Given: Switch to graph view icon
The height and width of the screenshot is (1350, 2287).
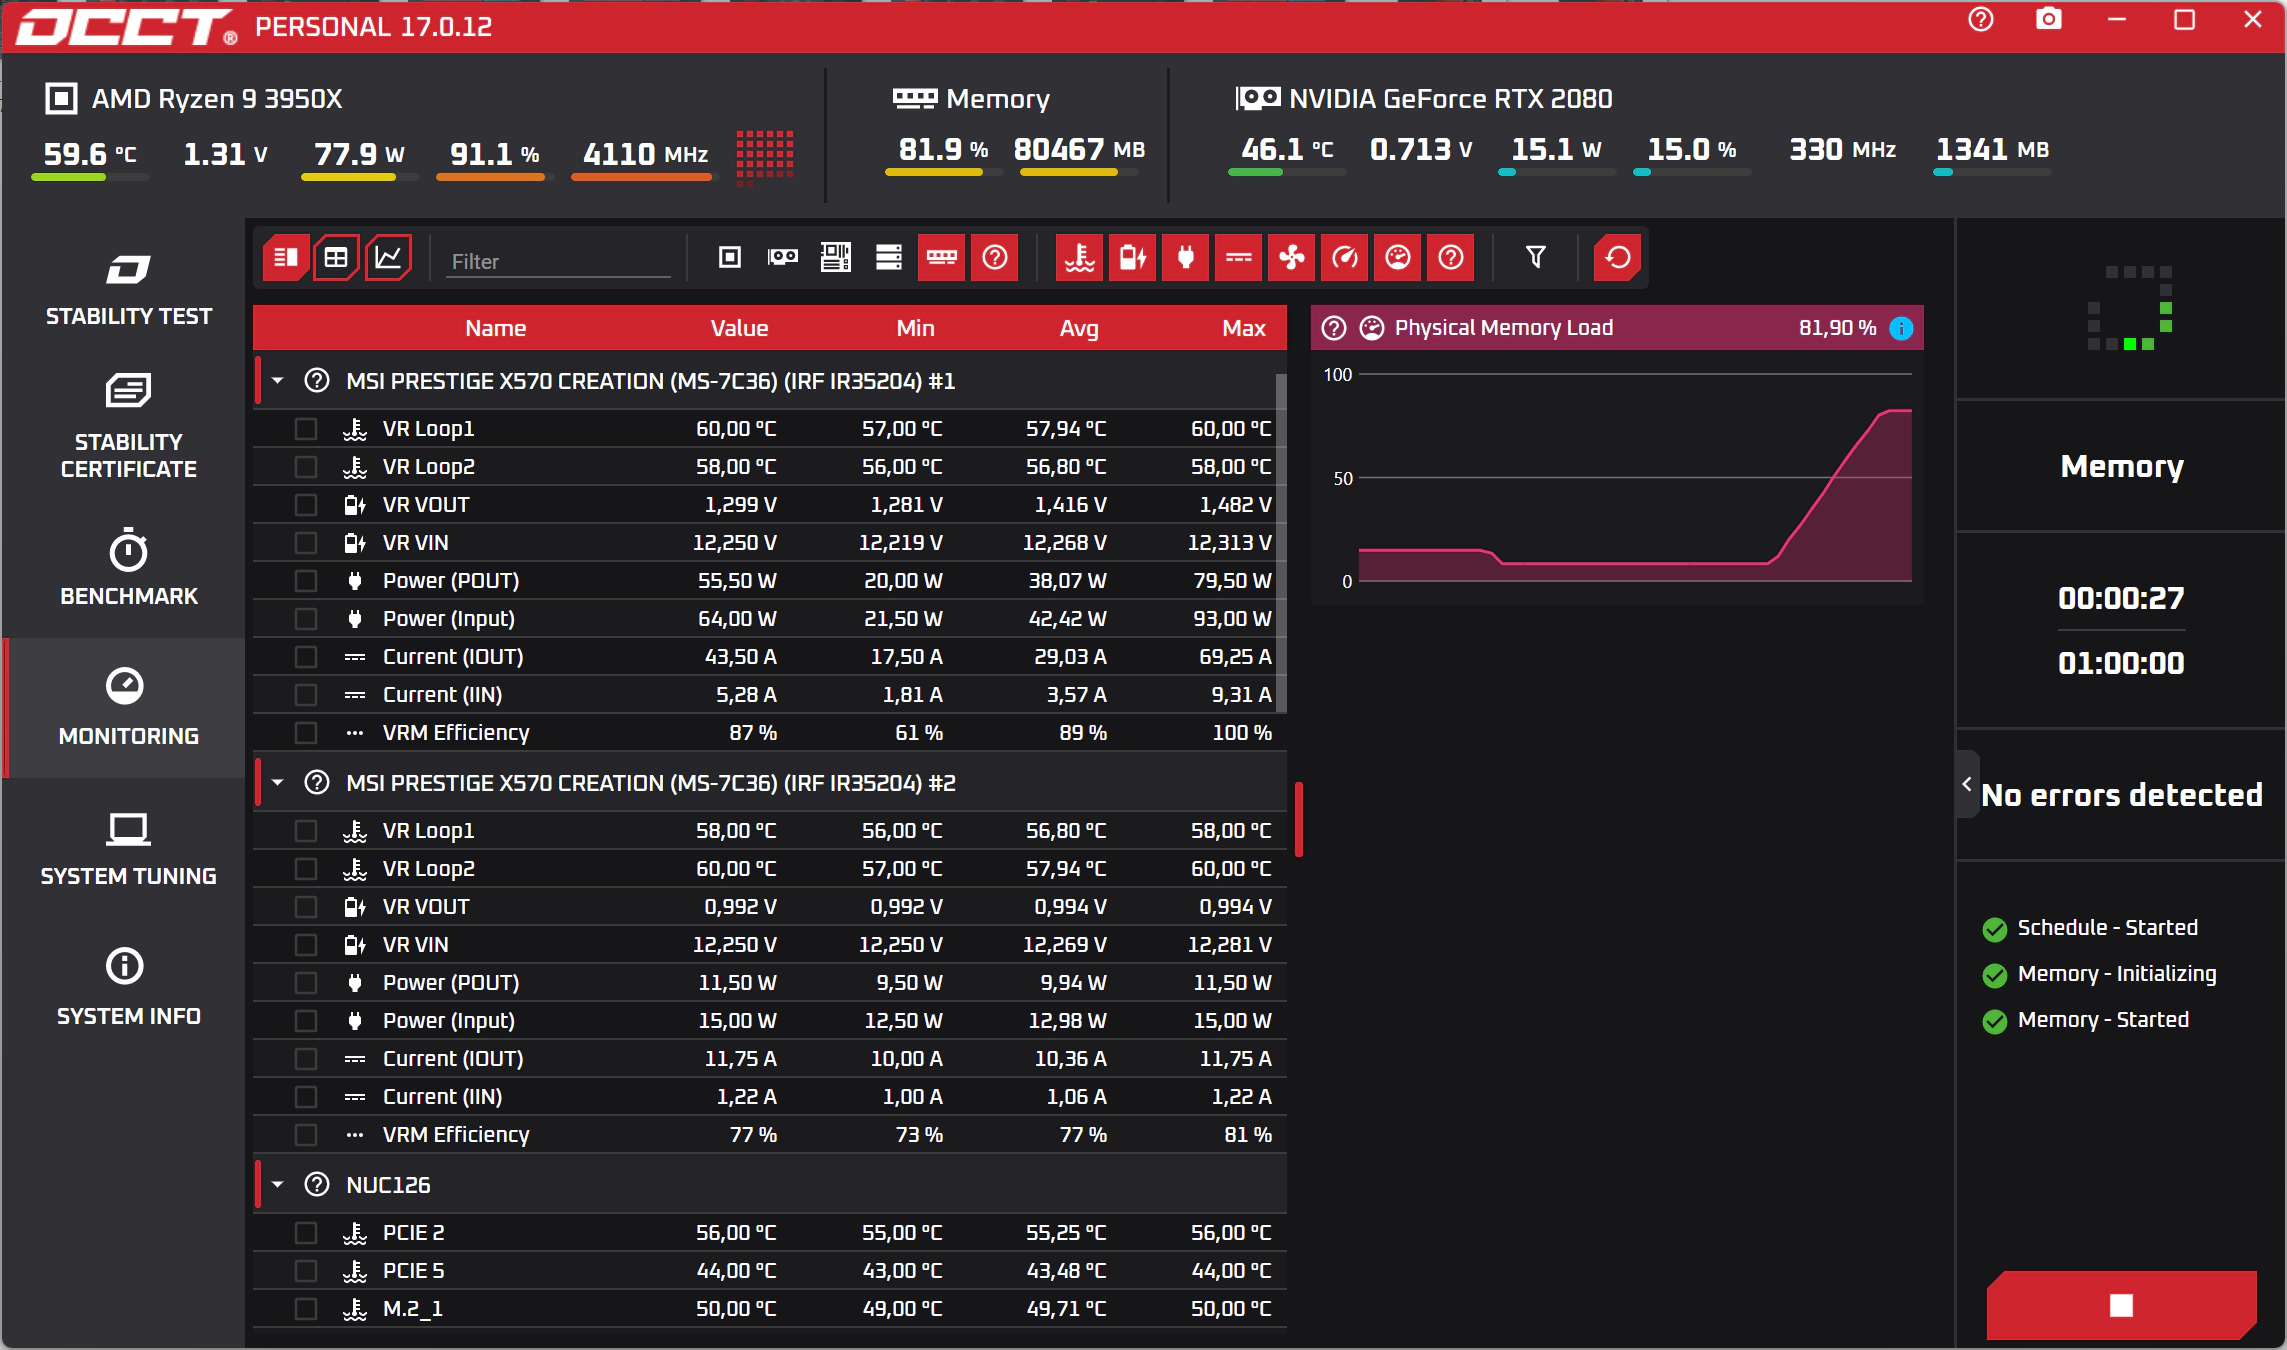Looking at the screenshot, I should click(x=388, y=258).
